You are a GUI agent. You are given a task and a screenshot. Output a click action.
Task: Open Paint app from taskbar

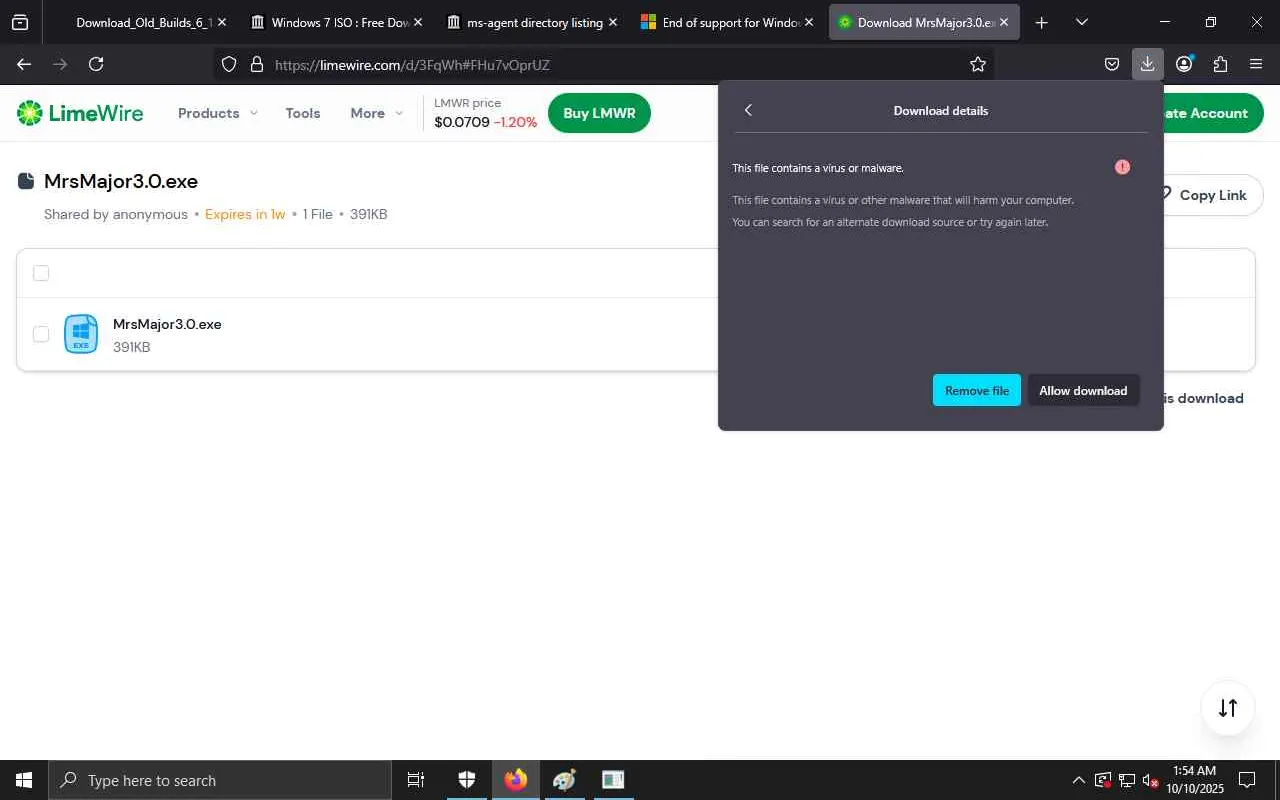[x=564, y=780]
